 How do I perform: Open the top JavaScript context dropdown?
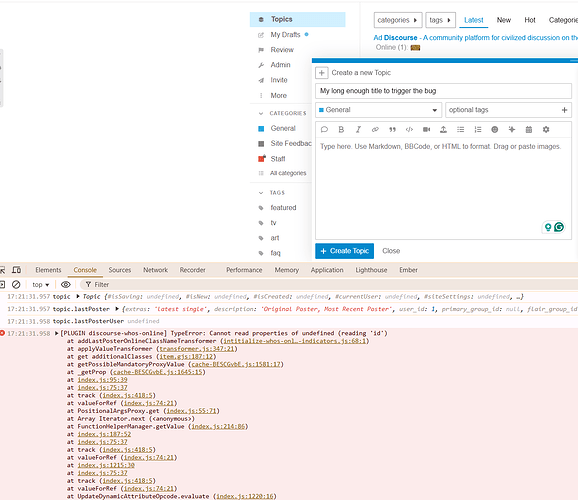point(41,285)
